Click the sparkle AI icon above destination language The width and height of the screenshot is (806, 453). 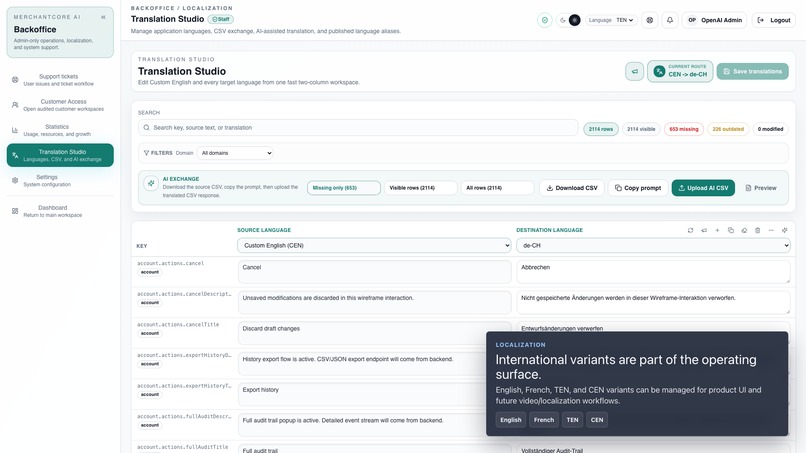tap(784, 230)
